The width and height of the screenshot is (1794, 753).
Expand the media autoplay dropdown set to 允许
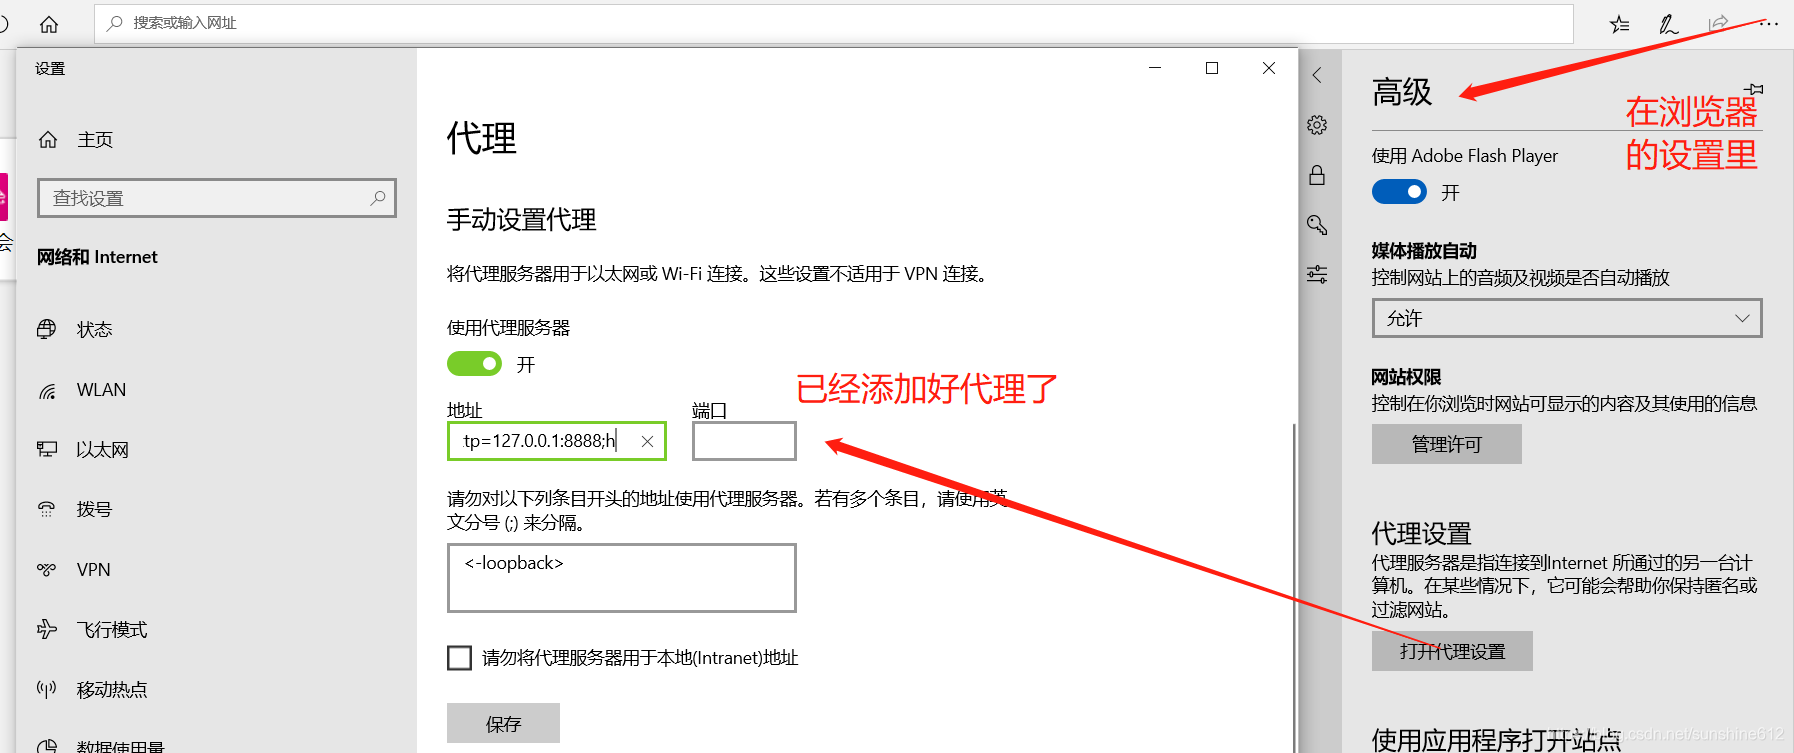[x=1567, y=318]
